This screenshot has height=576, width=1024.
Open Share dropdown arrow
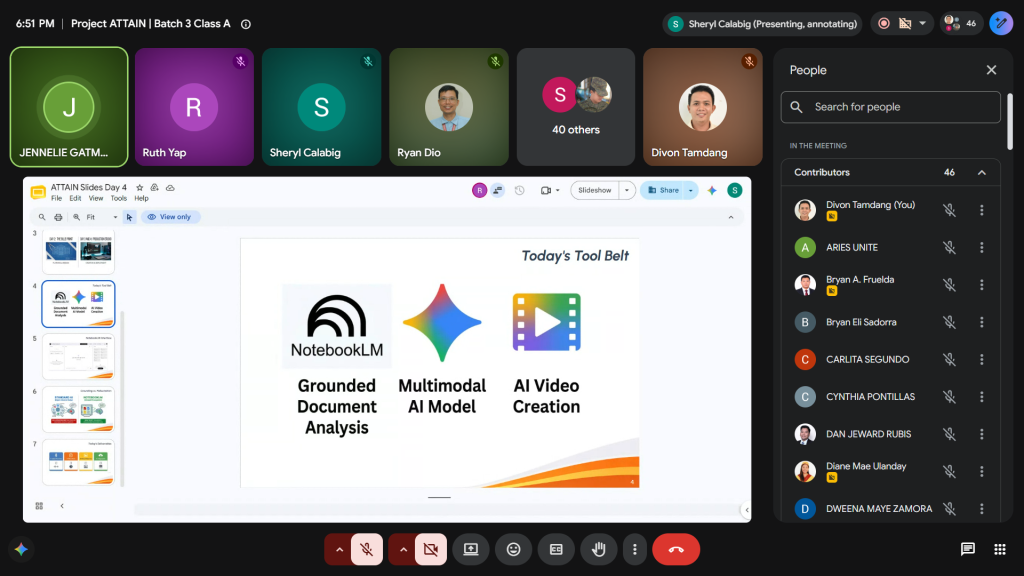[x=691, y=190]
